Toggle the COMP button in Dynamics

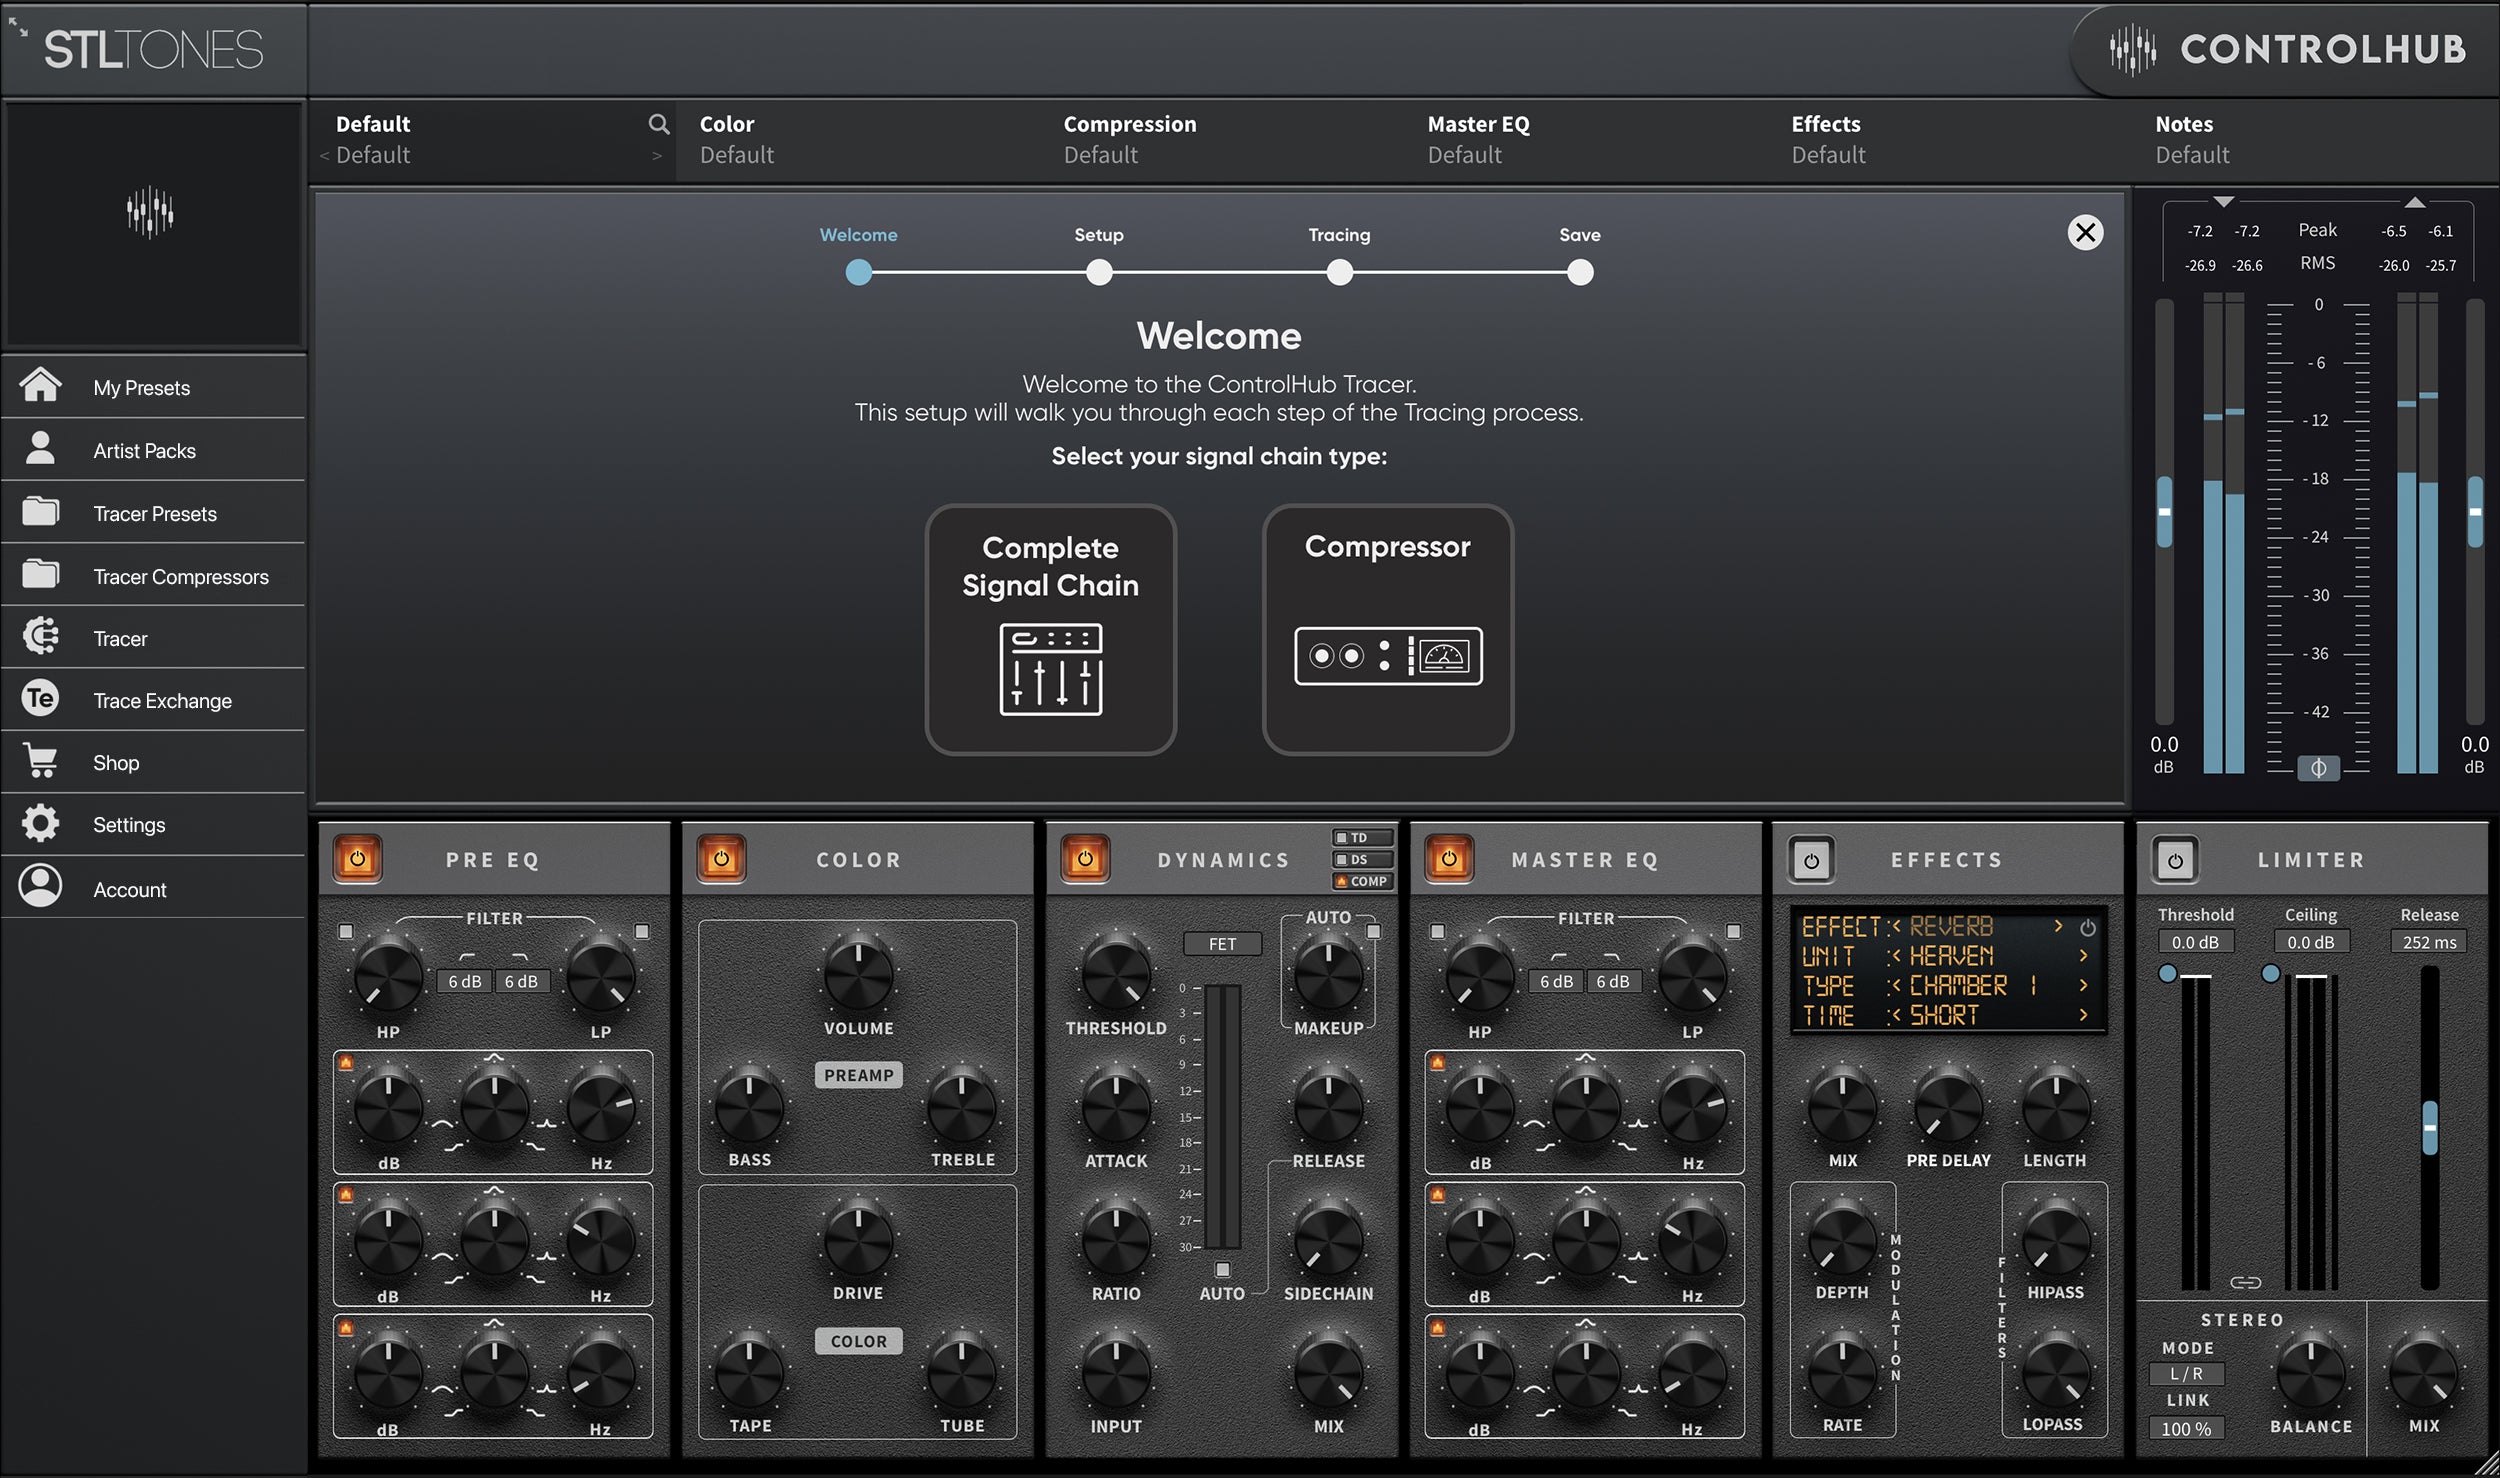pyautogui.click(x=1363, y=881)
